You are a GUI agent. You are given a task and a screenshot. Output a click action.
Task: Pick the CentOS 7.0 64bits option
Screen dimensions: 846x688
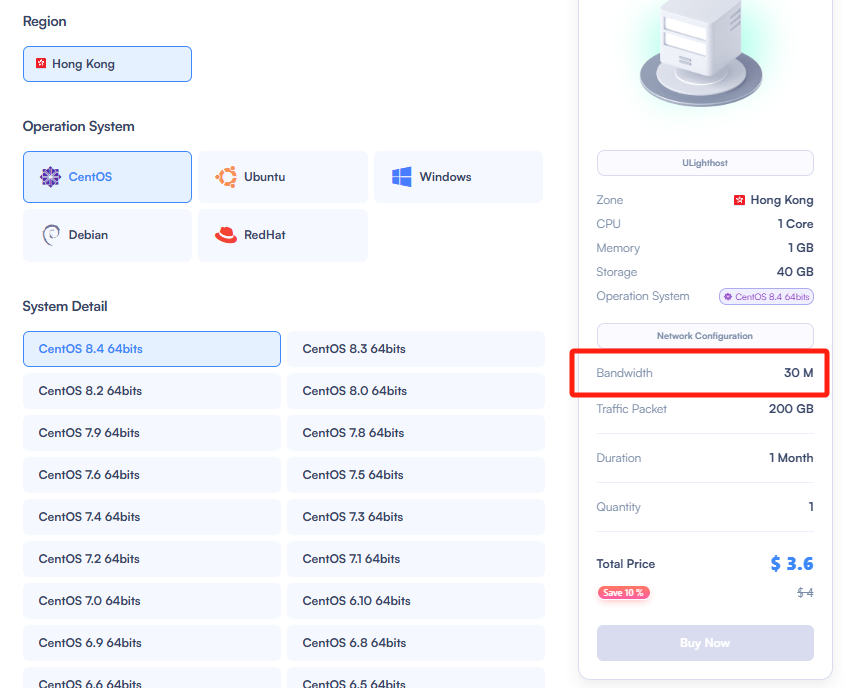(x=152, y=602)
